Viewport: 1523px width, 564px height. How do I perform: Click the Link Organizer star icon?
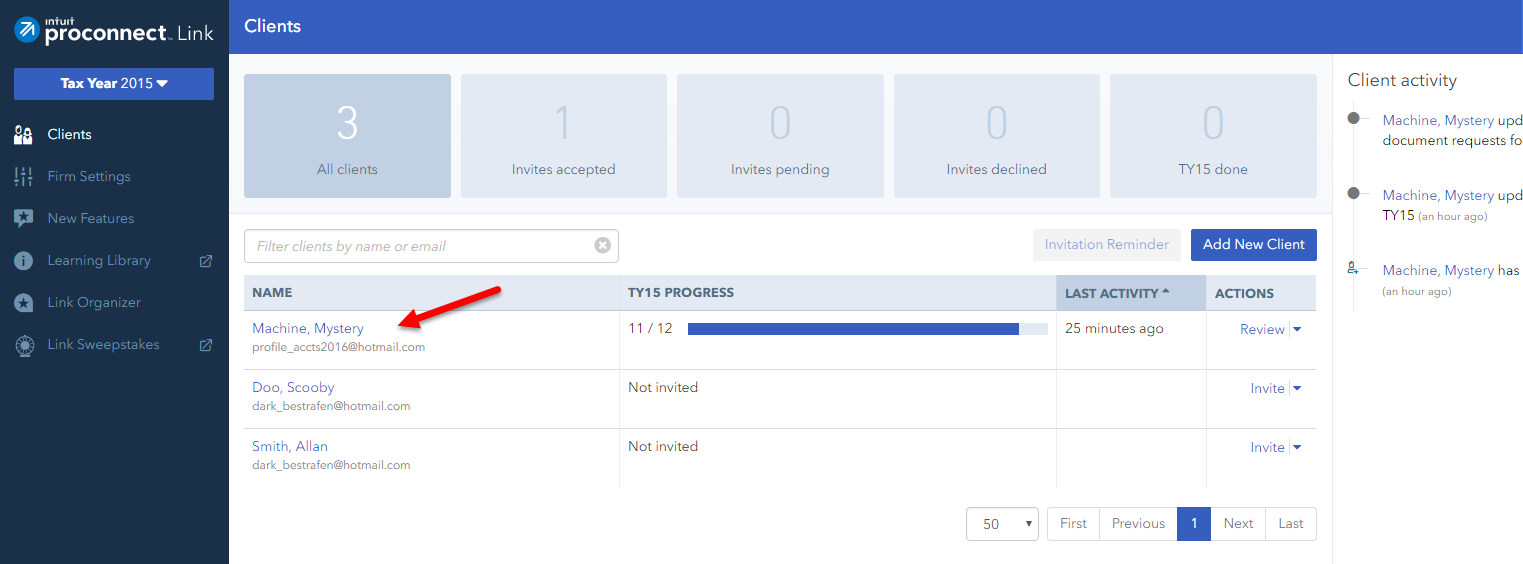coord(24,303)
